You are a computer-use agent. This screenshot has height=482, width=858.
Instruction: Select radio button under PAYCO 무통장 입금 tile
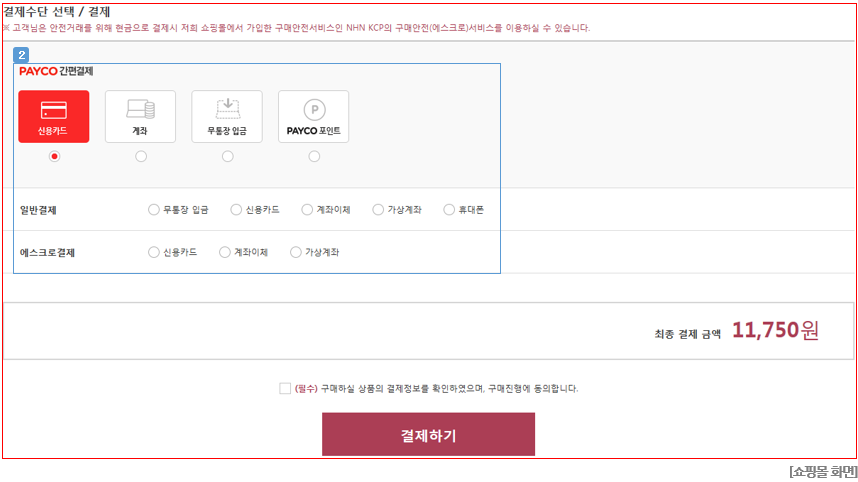(228, 156)
